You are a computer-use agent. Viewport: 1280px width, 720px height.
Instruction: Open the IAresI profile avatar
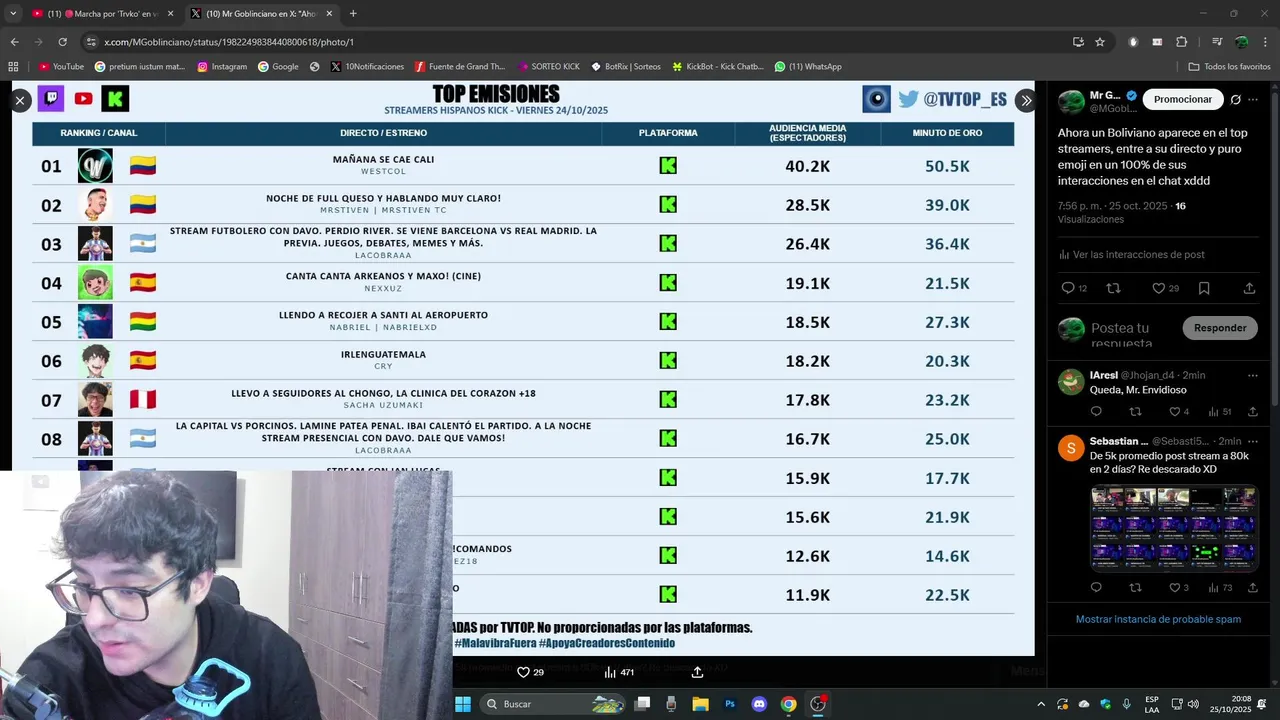point(1071,380)
